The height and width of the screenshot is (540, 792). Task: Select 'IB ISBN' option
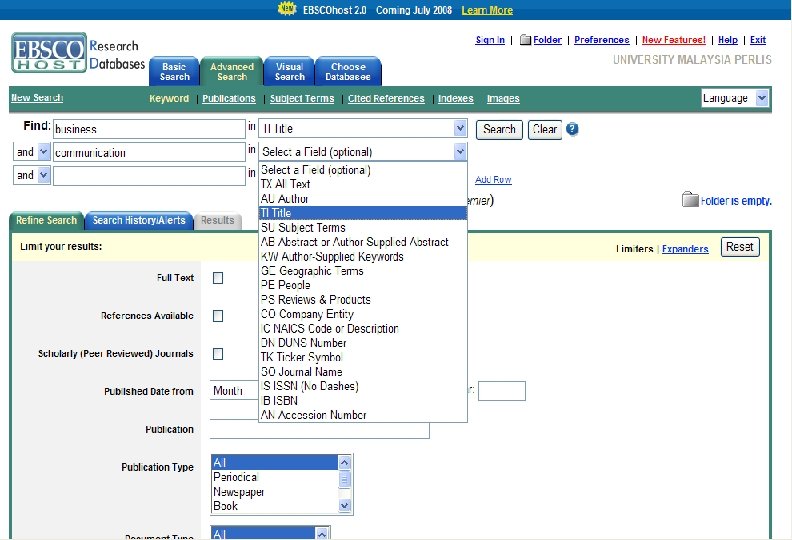pyautogui.click(x=362, y=400)
